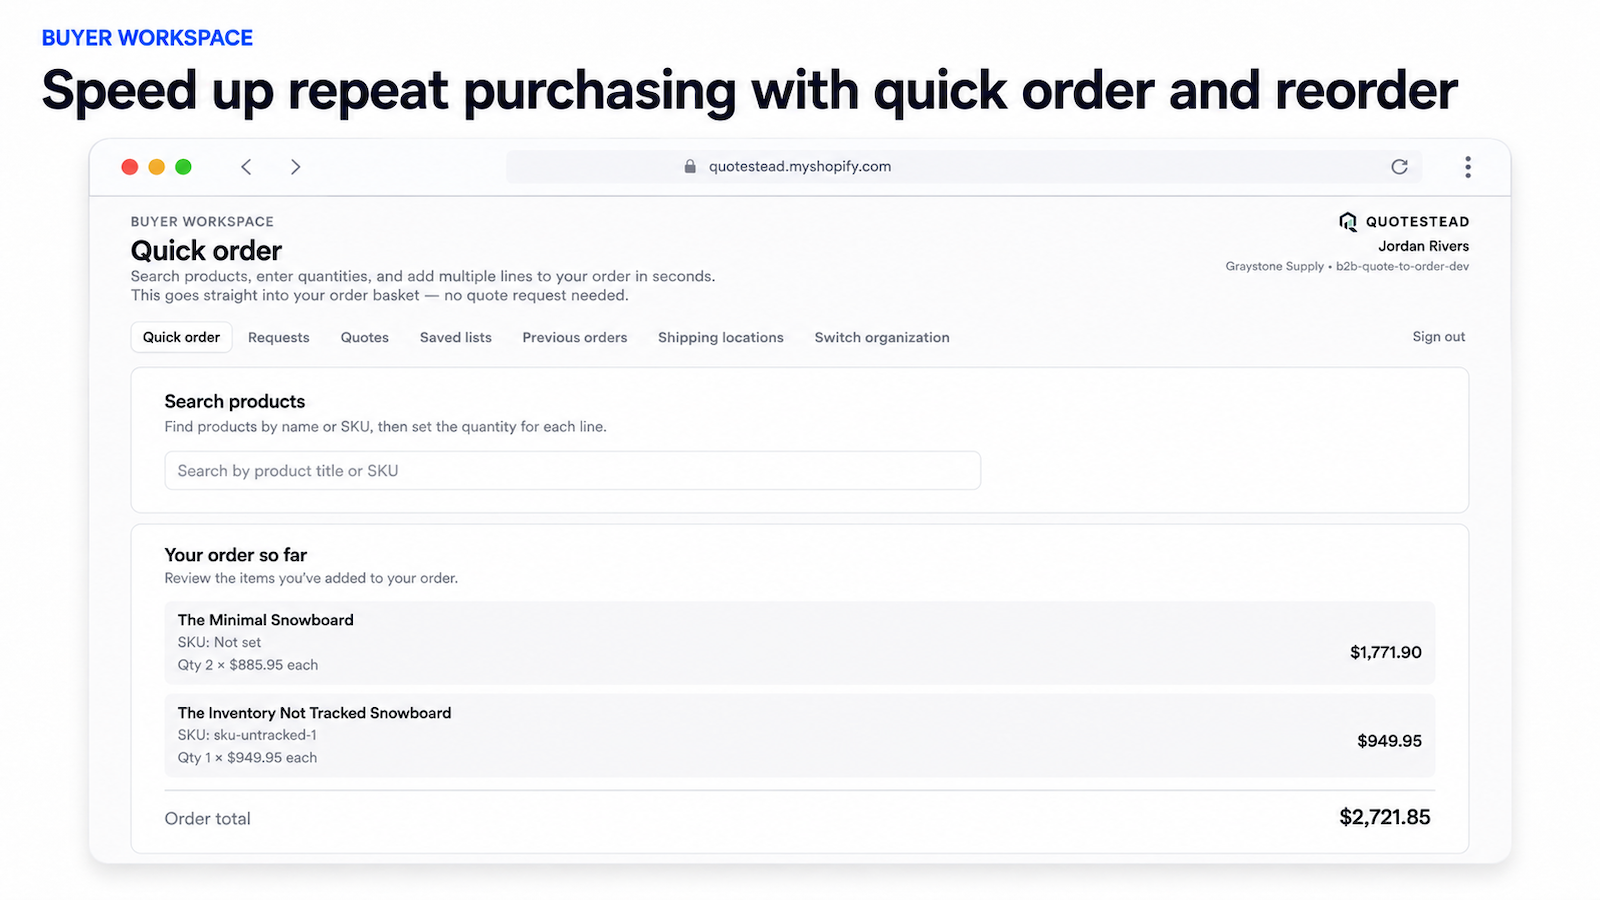The image size is (1600, 900).
Task: Click the browser back arrow
Action: pyautogui.click(x=246, y=167)
